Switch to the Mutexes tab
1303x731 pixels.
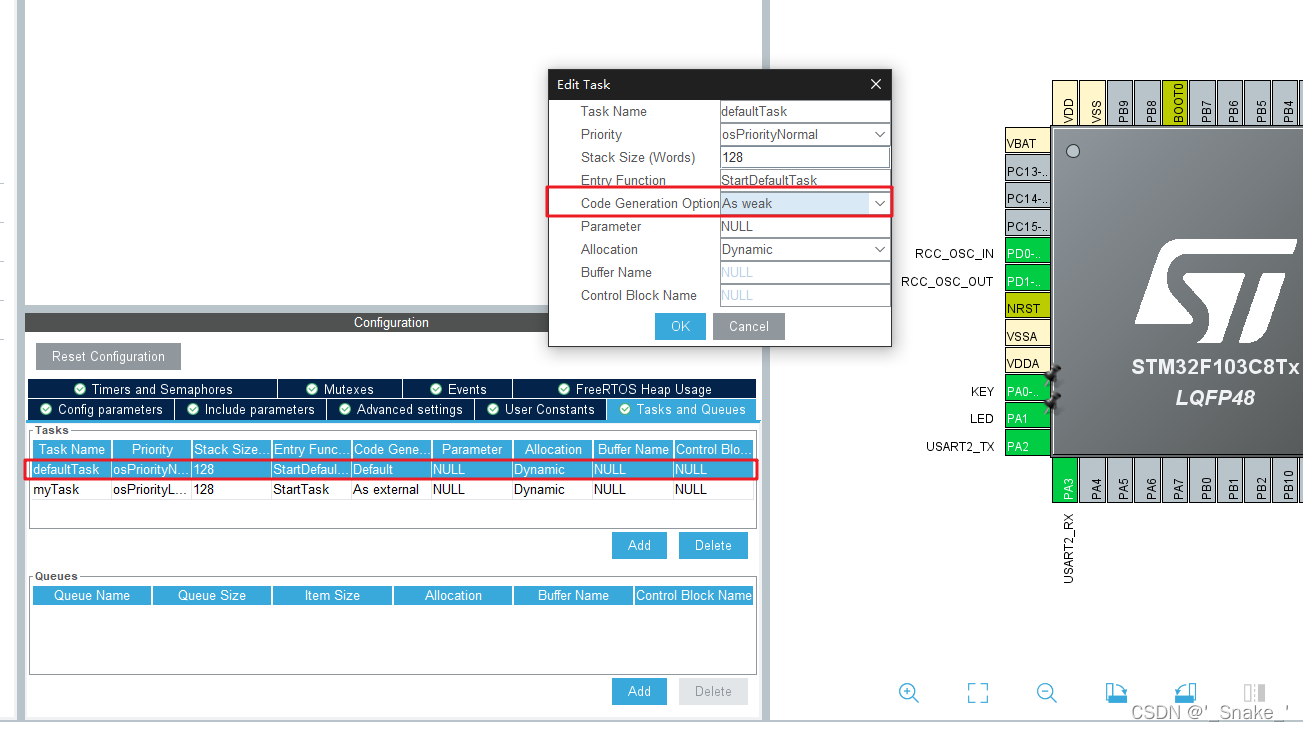point(340,388)
